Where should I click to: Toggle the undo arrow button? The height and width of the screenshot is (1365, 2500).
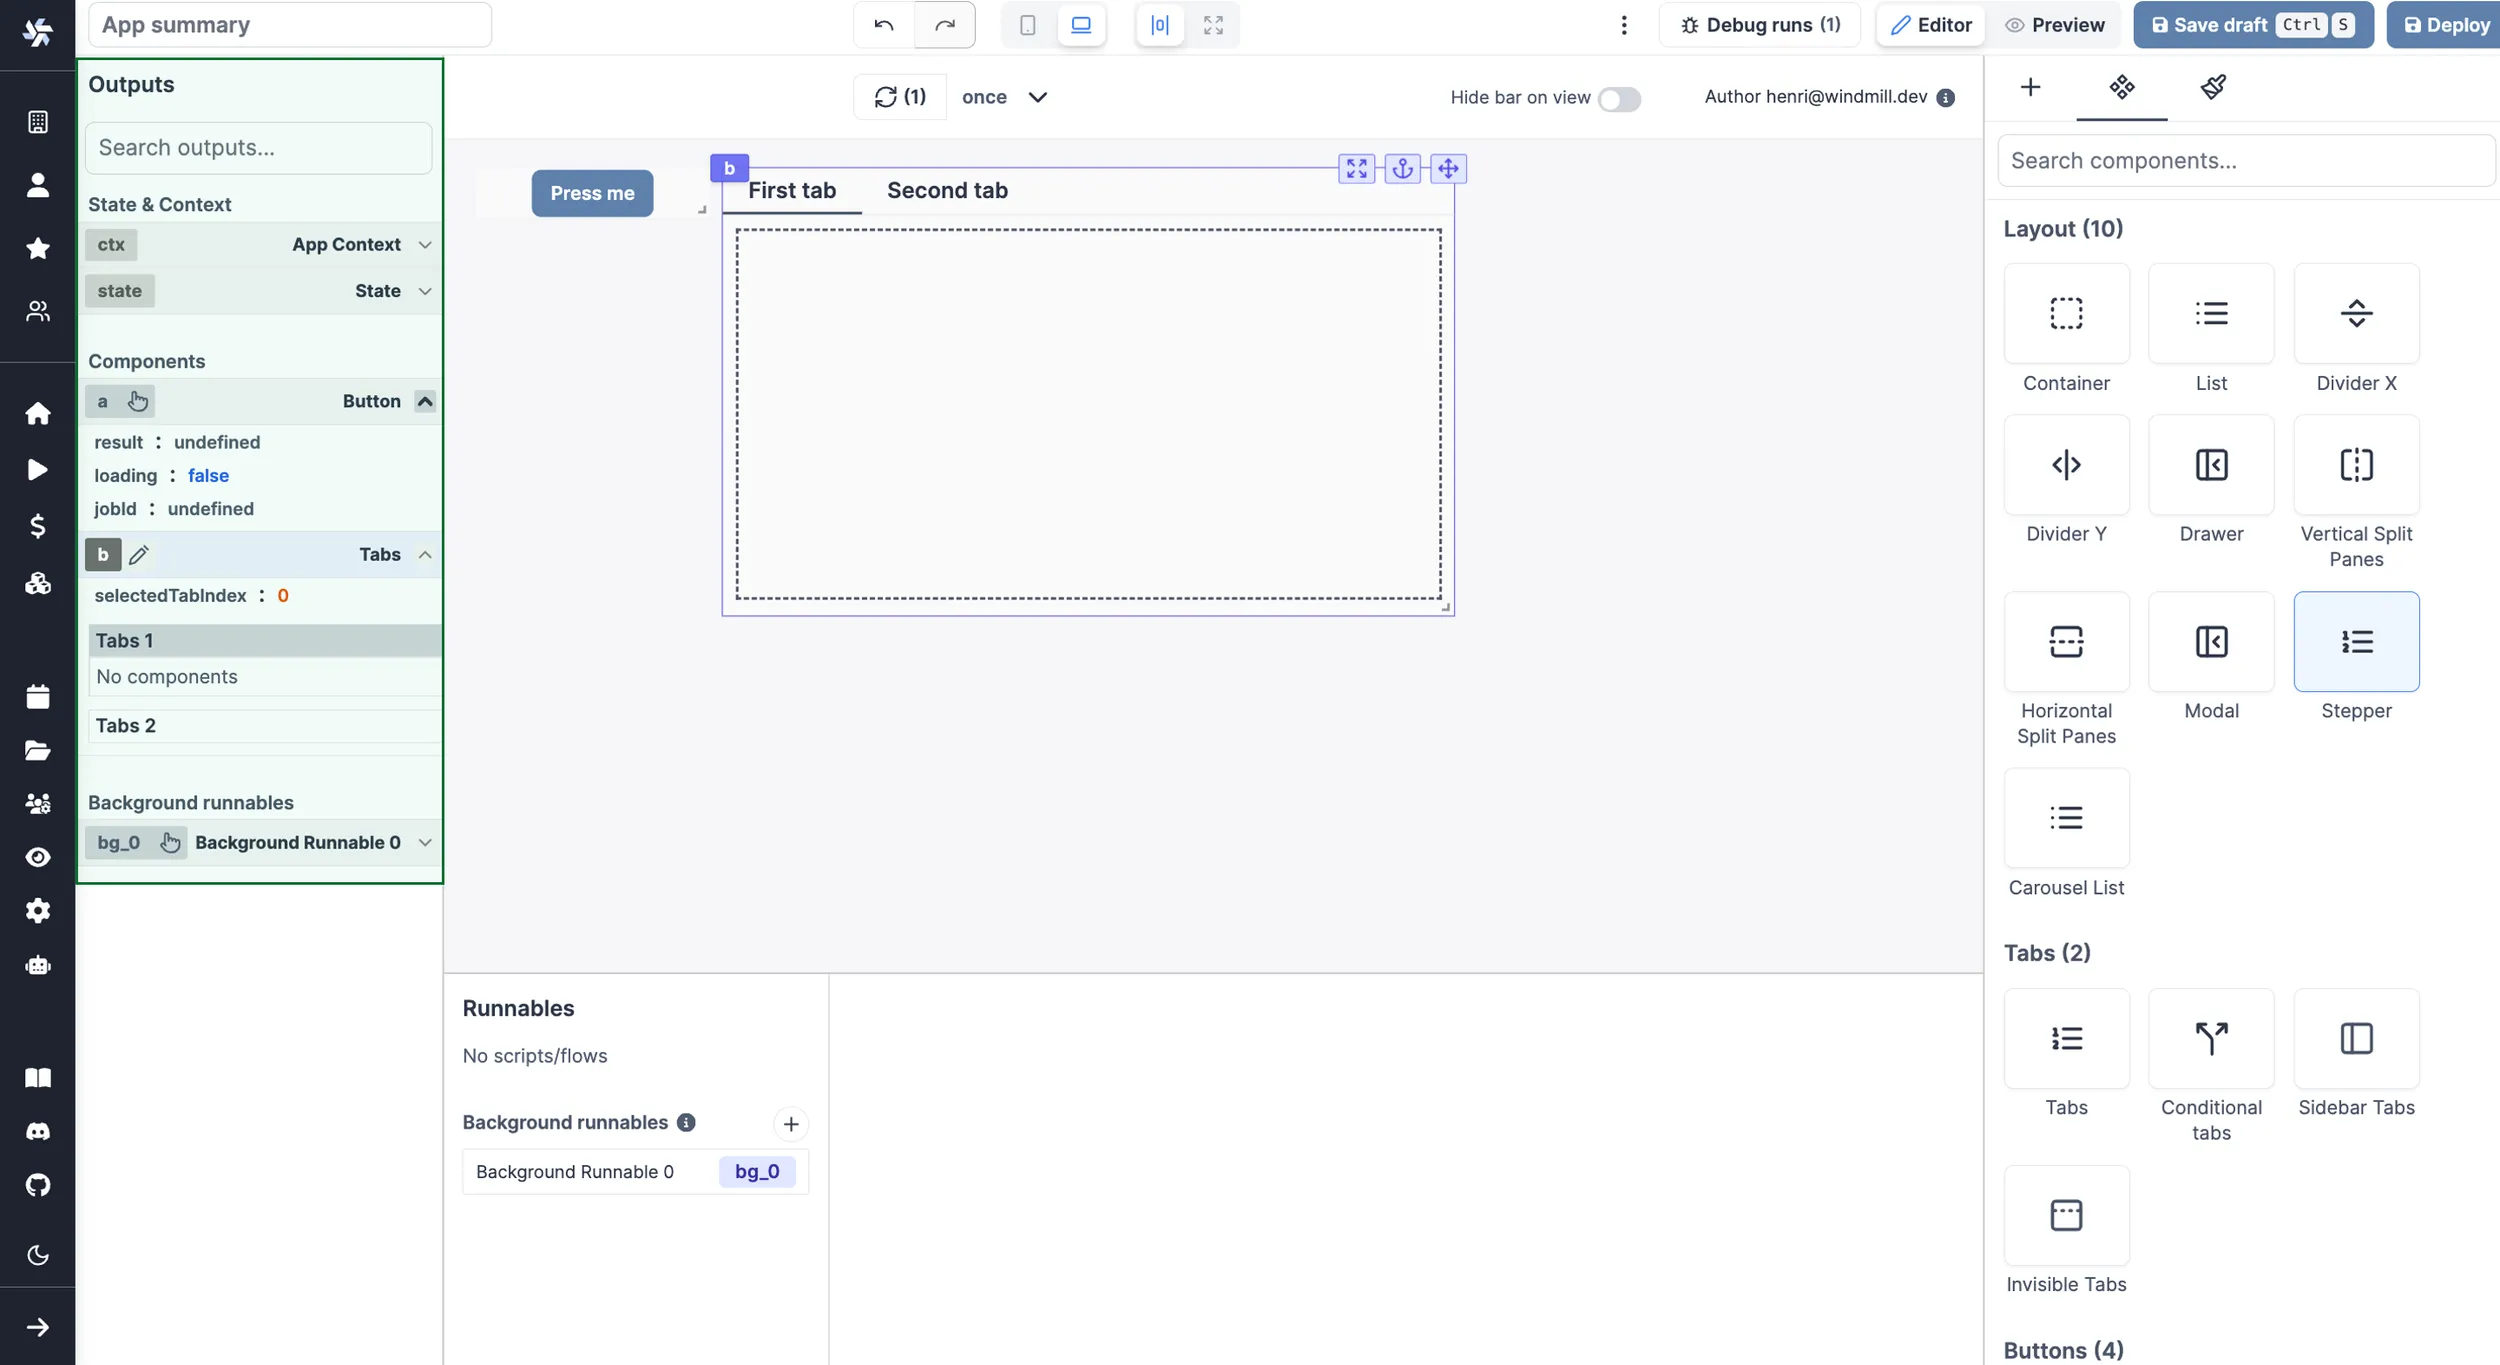pyautogui.click(x=882, y=24)
